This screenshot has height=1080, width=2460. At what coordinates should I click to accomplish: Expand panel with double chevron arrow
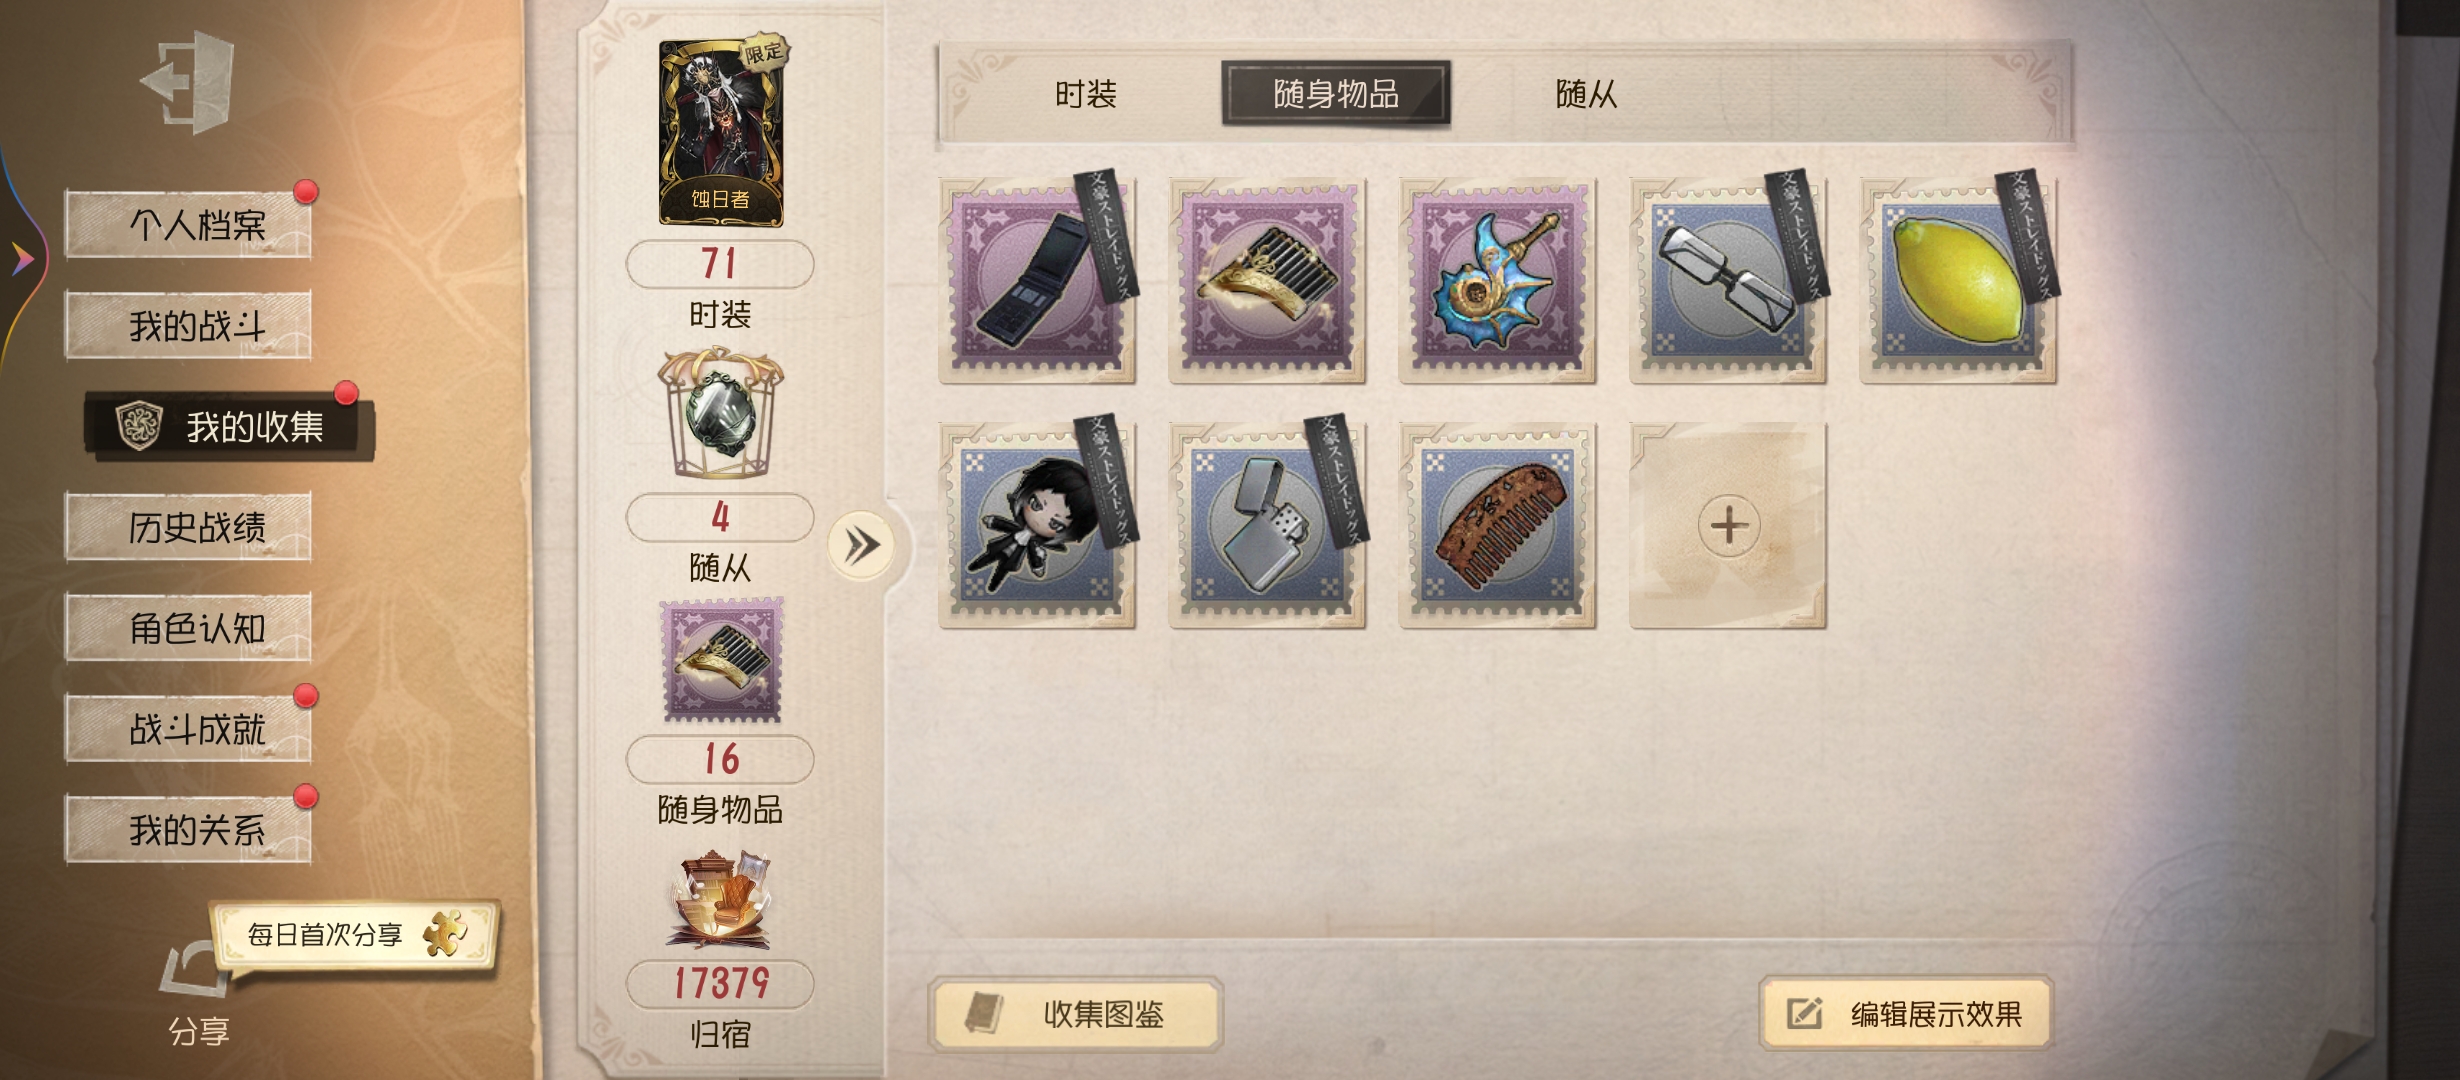(861, 546)
